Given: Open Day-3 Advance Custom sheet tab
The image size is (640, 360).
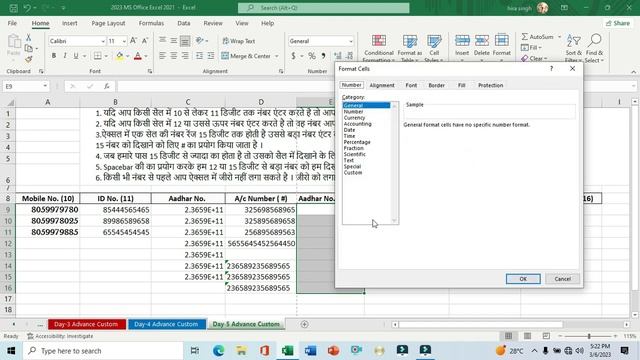Looking at the screenshot, I should [86, 324].
